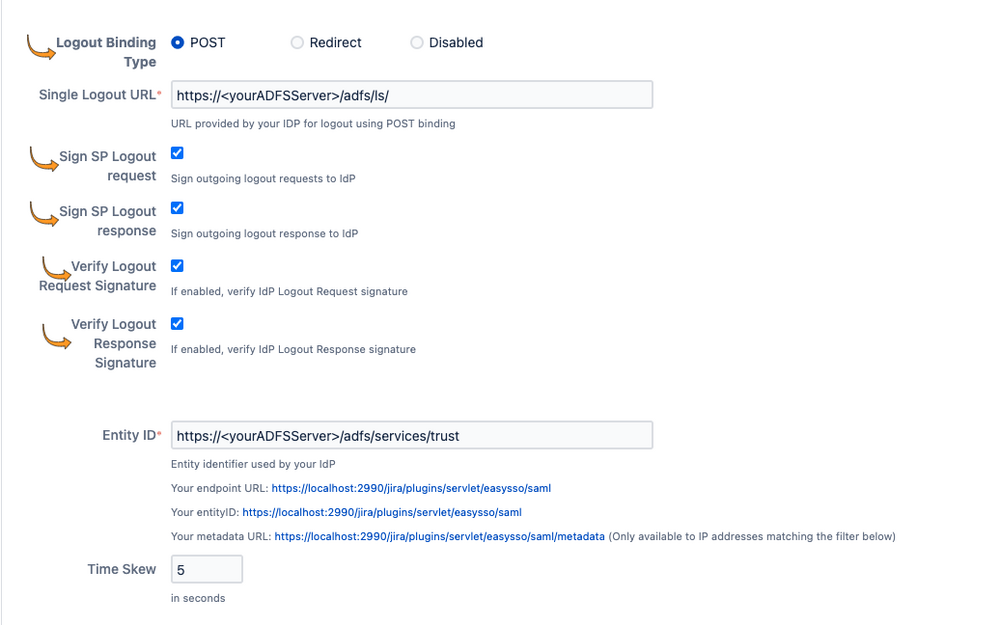1000x625 pixels.
Task: Click the Time Skew input field
Action: pos(207,570)
